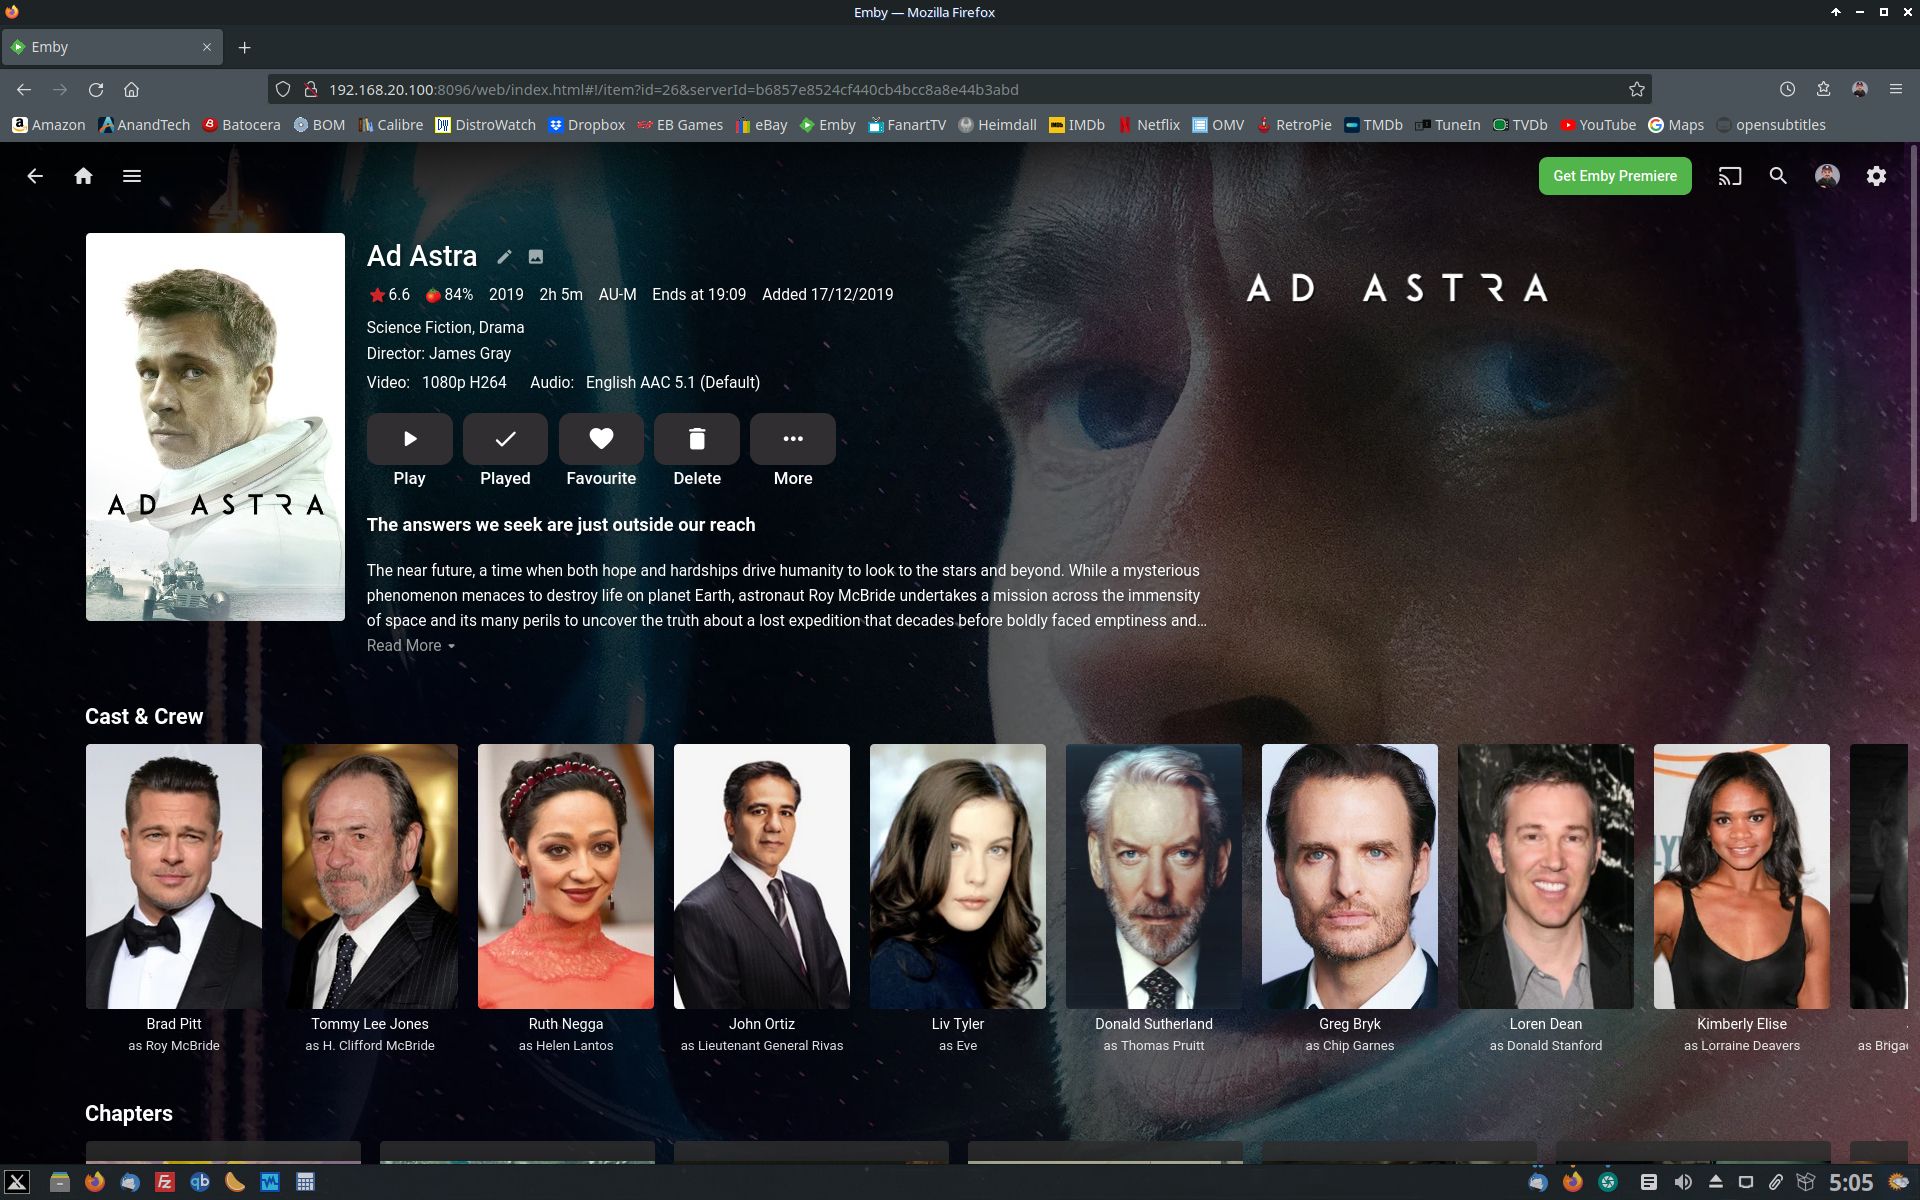The height and width of the screenshot is (1200, 1920).
Task: Open the taskbar application launcher
Action: (17, 1182)
